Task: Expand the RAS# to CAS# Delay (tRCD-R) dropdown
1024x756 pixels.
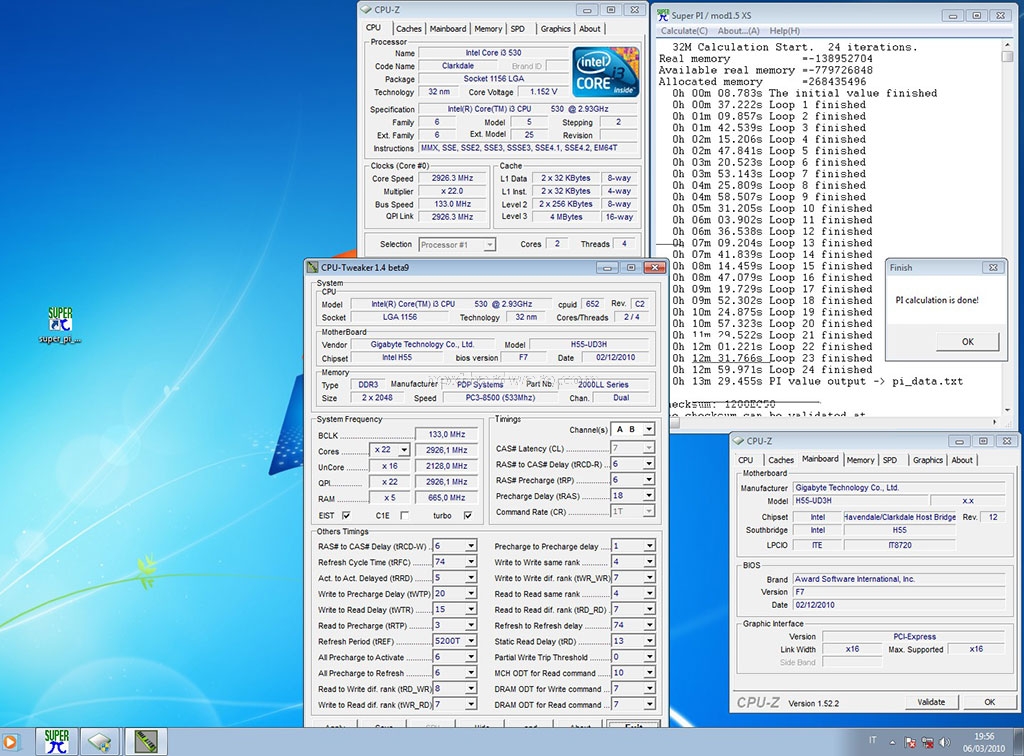Action: 648,464
